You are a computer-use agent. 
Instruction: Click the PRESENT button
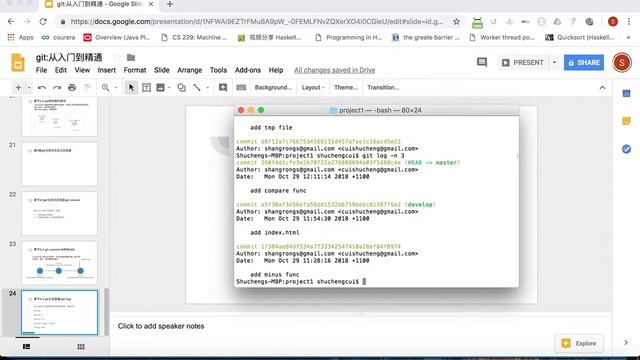523,62
